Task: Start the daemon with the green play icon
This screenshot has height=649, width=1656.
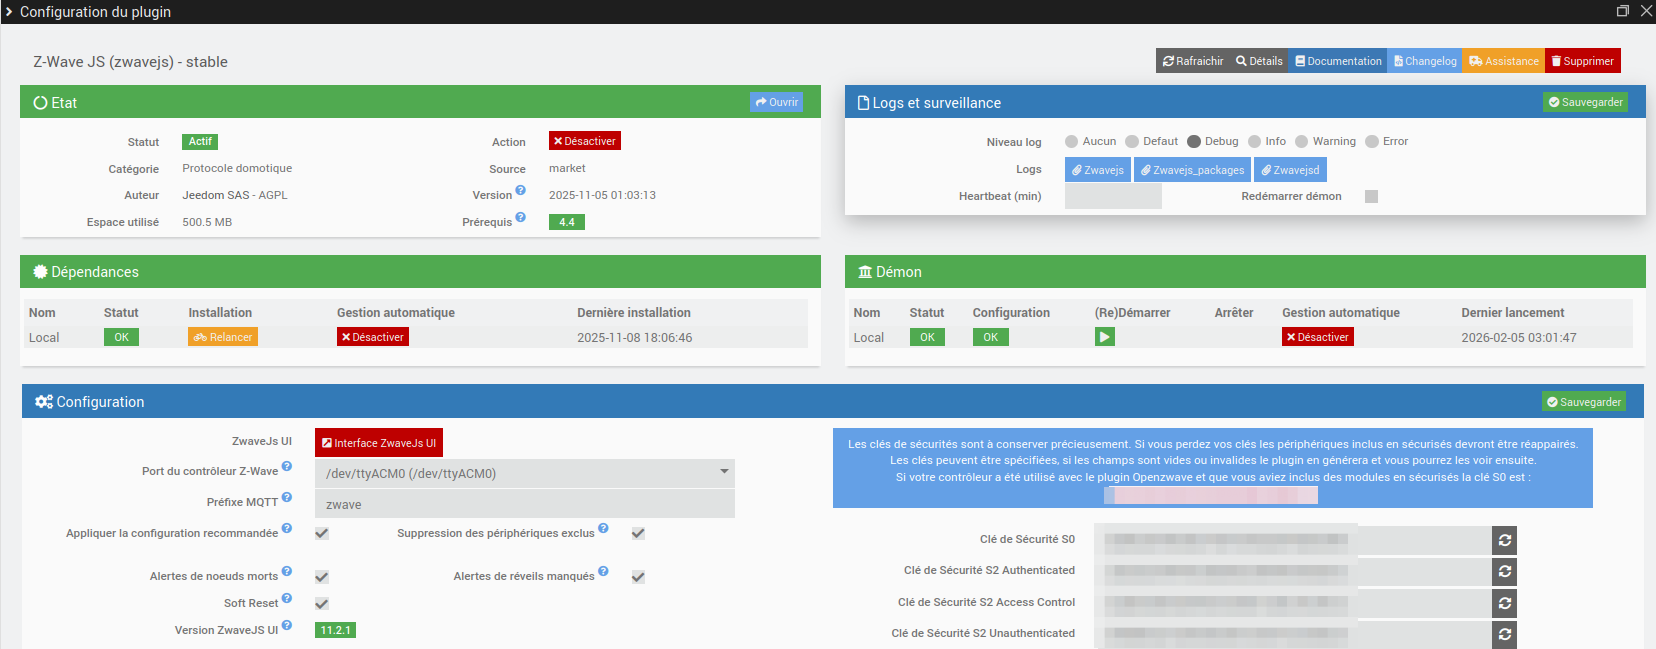Action: pos(1105,337)
